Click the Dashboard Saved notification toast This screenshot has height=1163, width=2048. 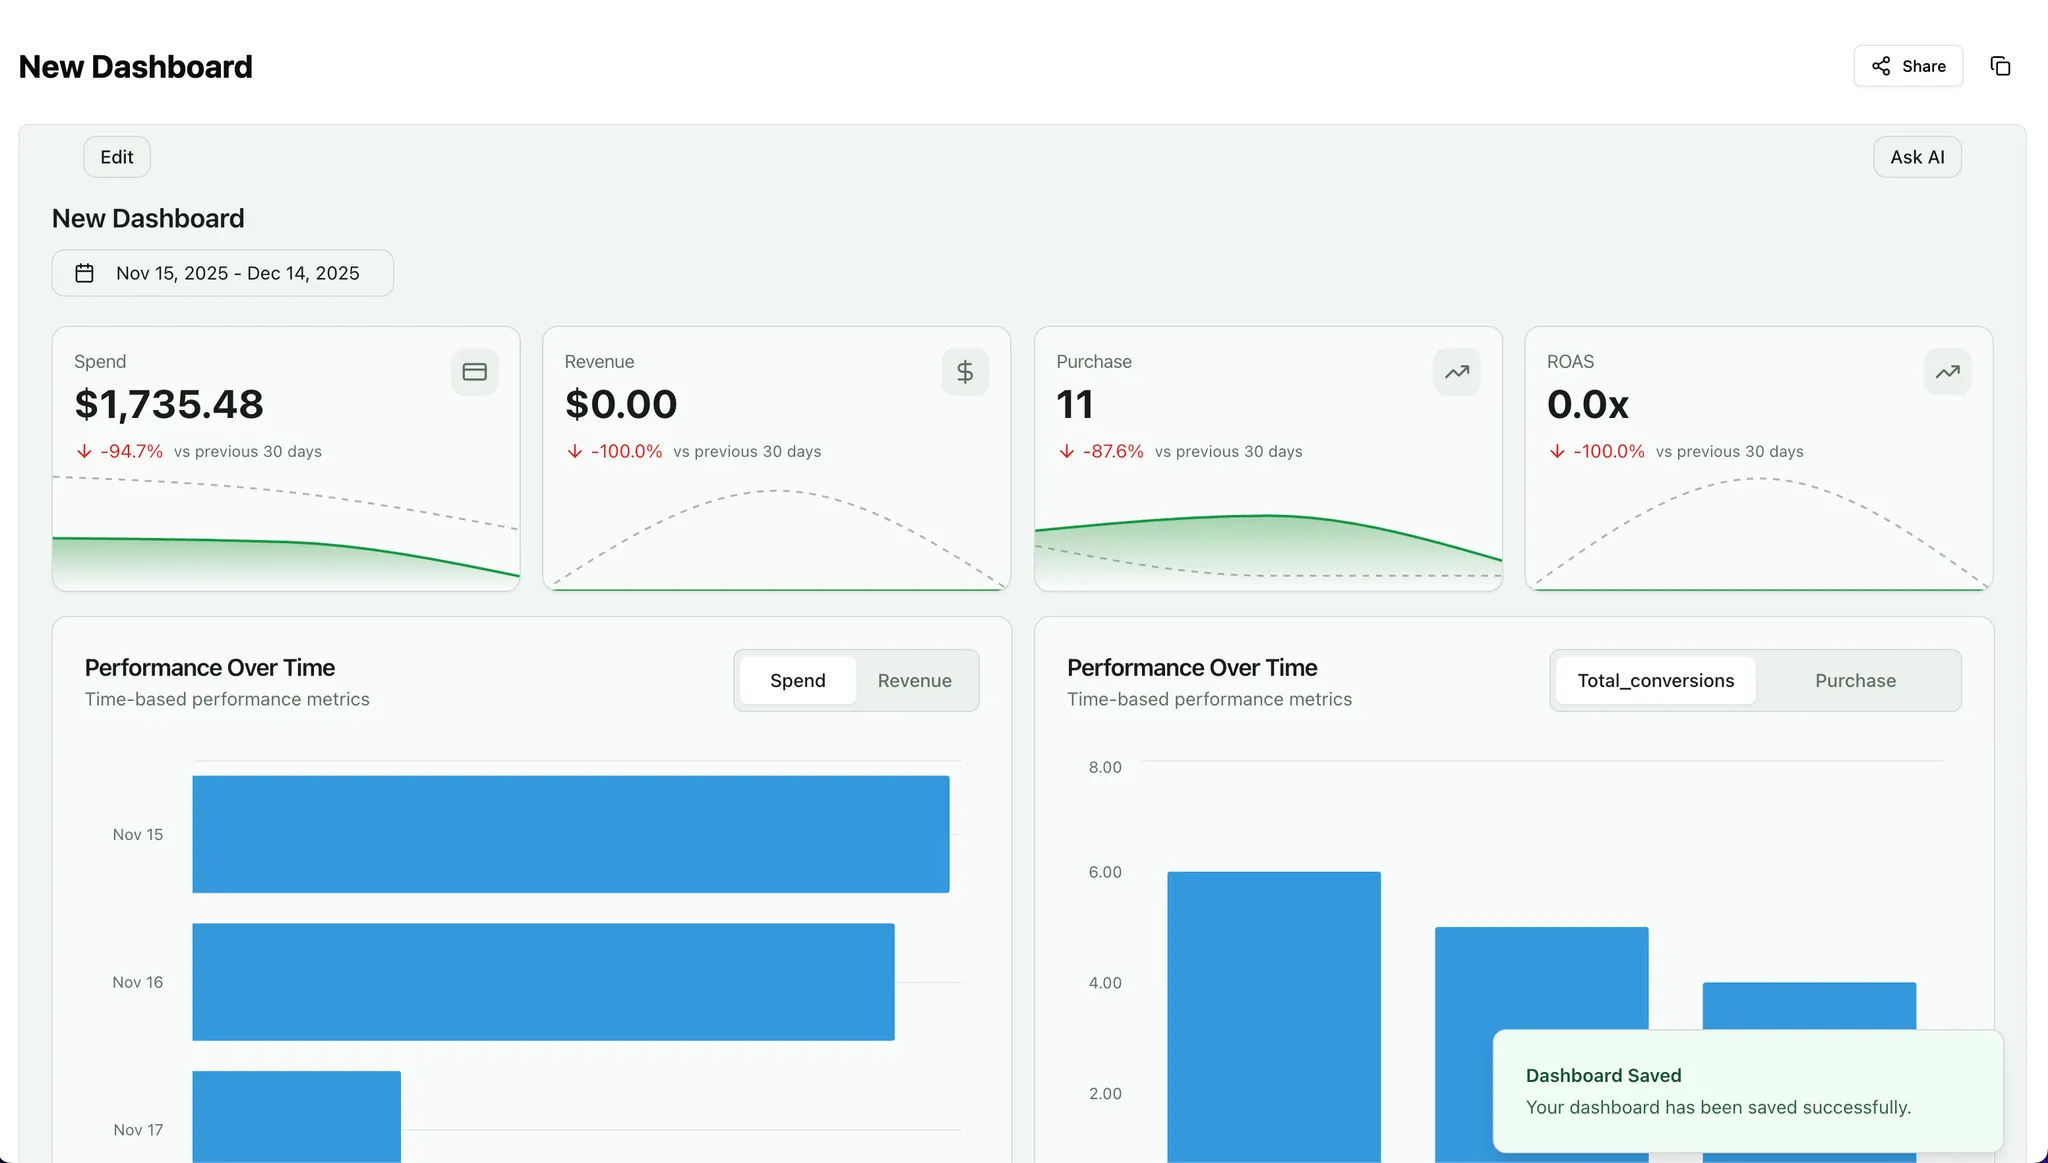click(x=1747, y=1091)
